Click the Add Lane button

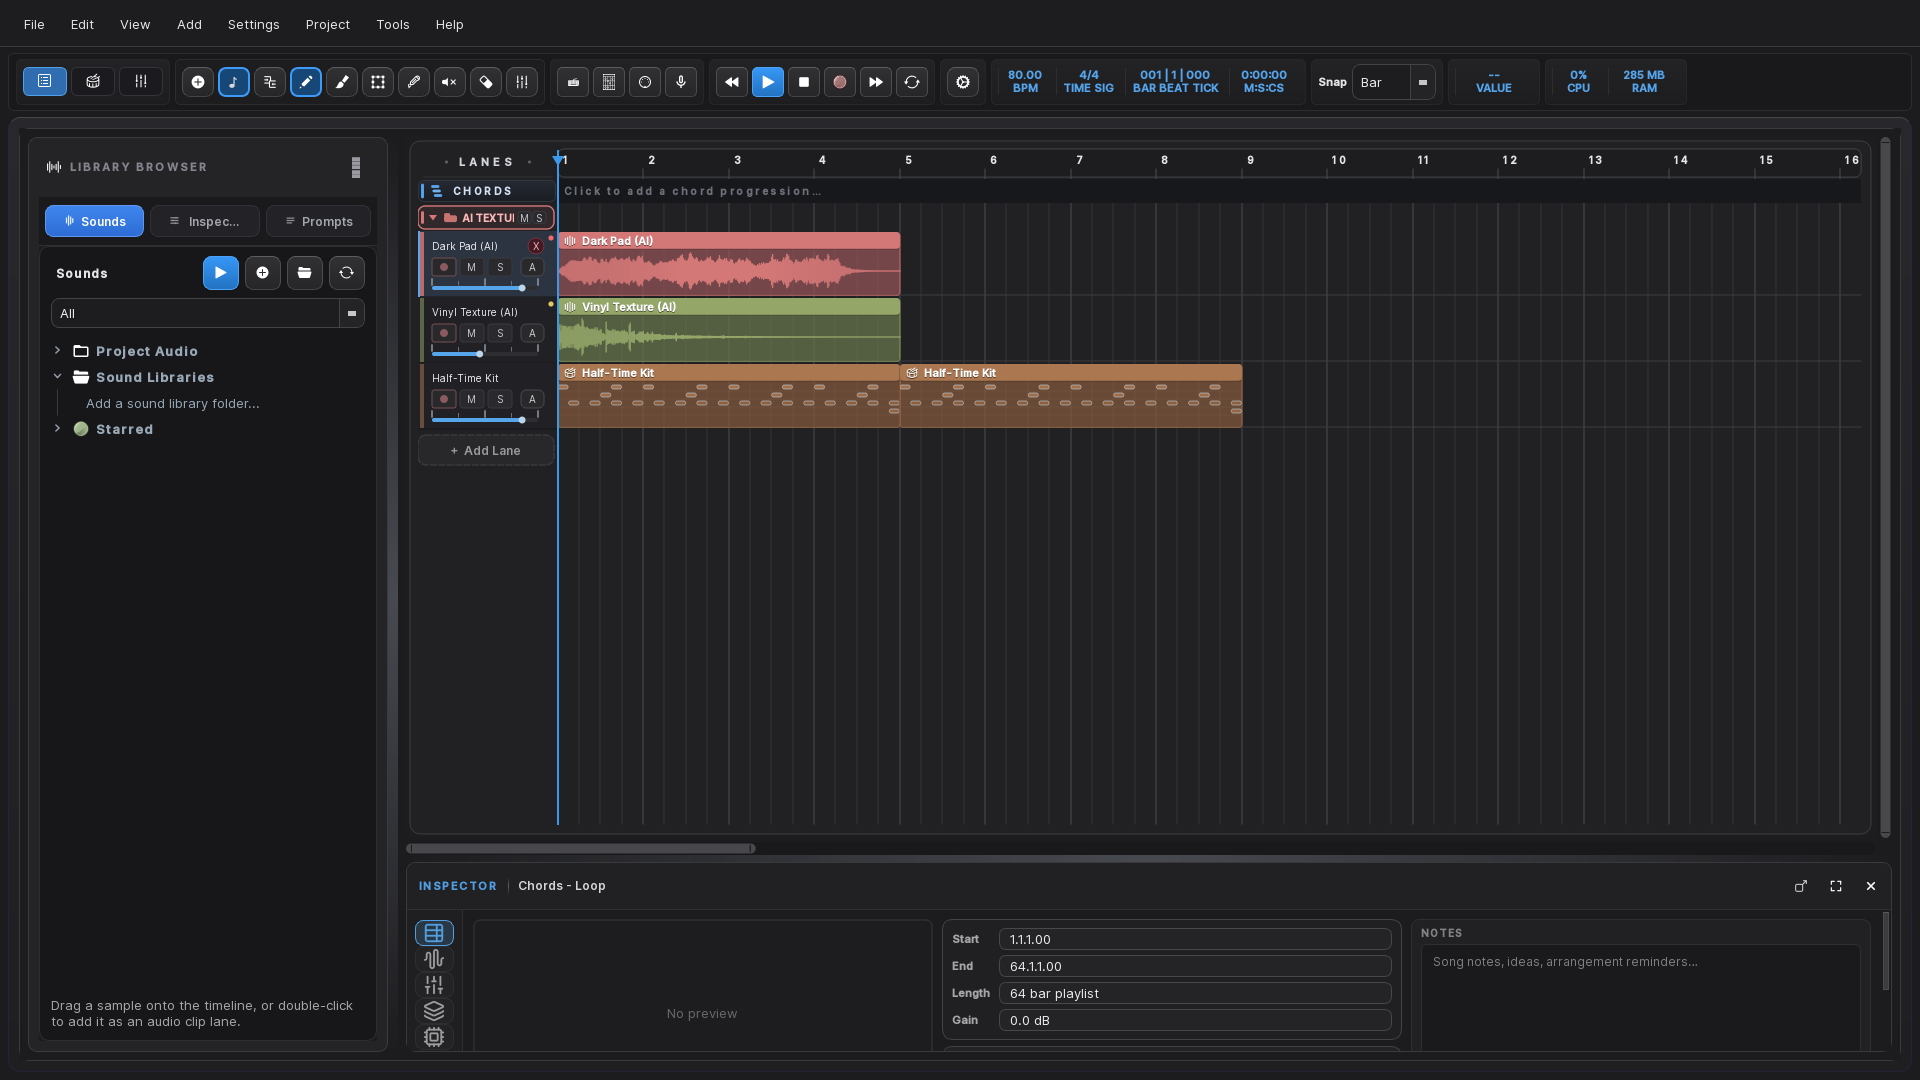click(486, 451)
